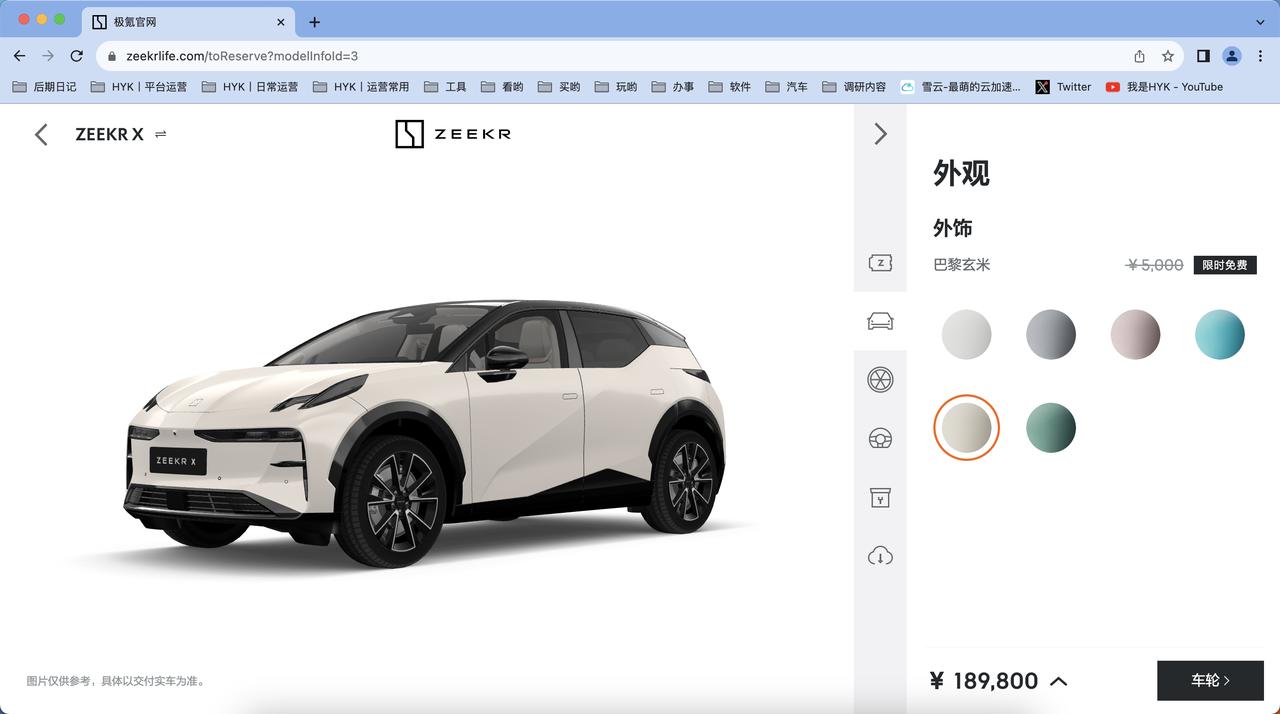Go back using the left chevron beside ZEEKR X

(41, 134)
